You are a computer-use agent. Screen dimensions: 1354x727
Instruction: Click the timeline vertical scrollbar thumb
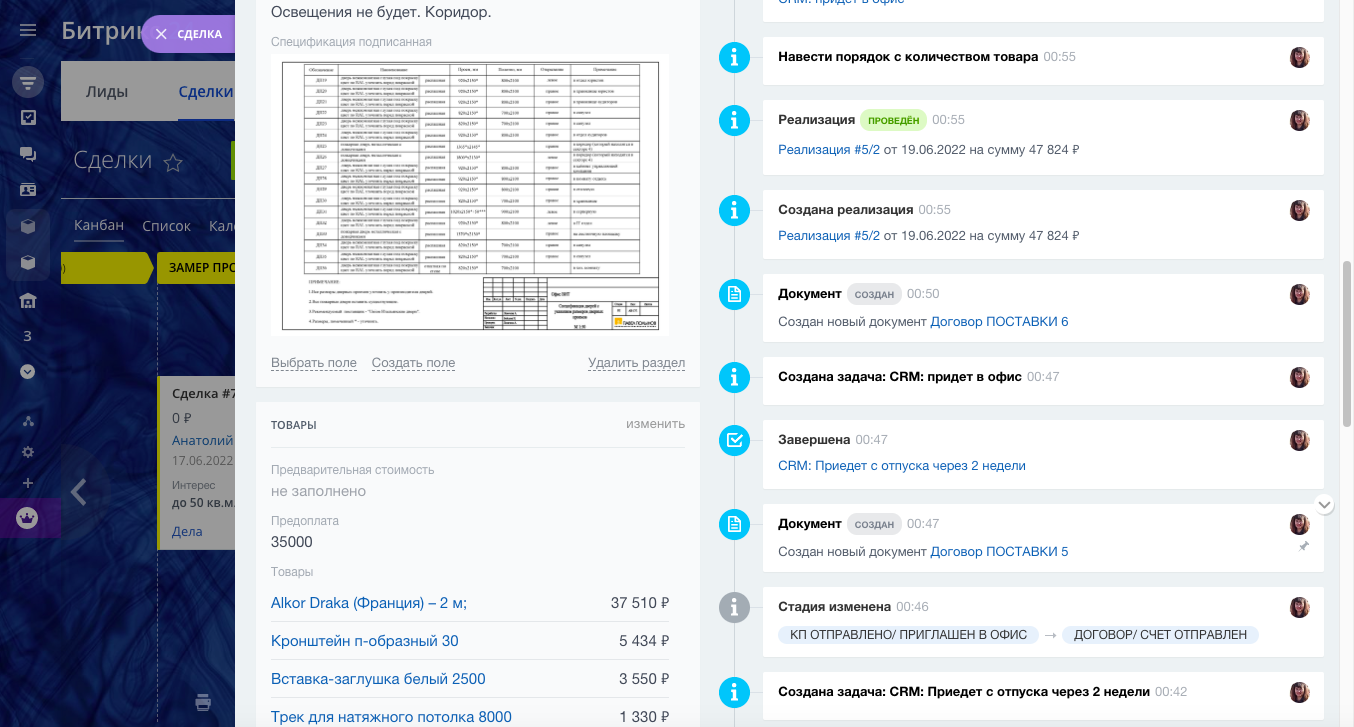[1346, 344]
